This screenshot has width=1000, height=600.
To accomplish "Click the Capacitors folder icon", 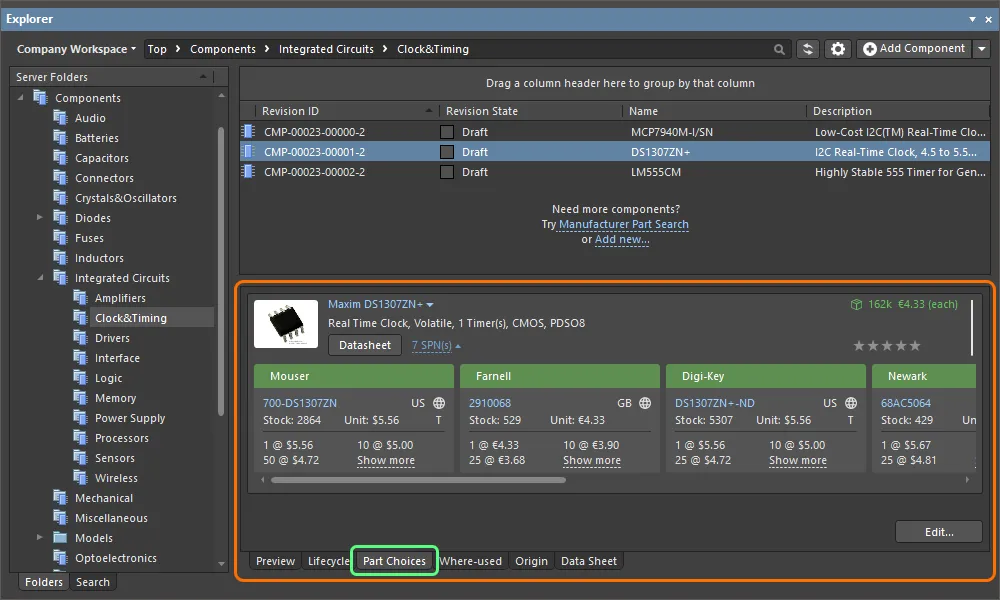I will click(x=60, y=158).
